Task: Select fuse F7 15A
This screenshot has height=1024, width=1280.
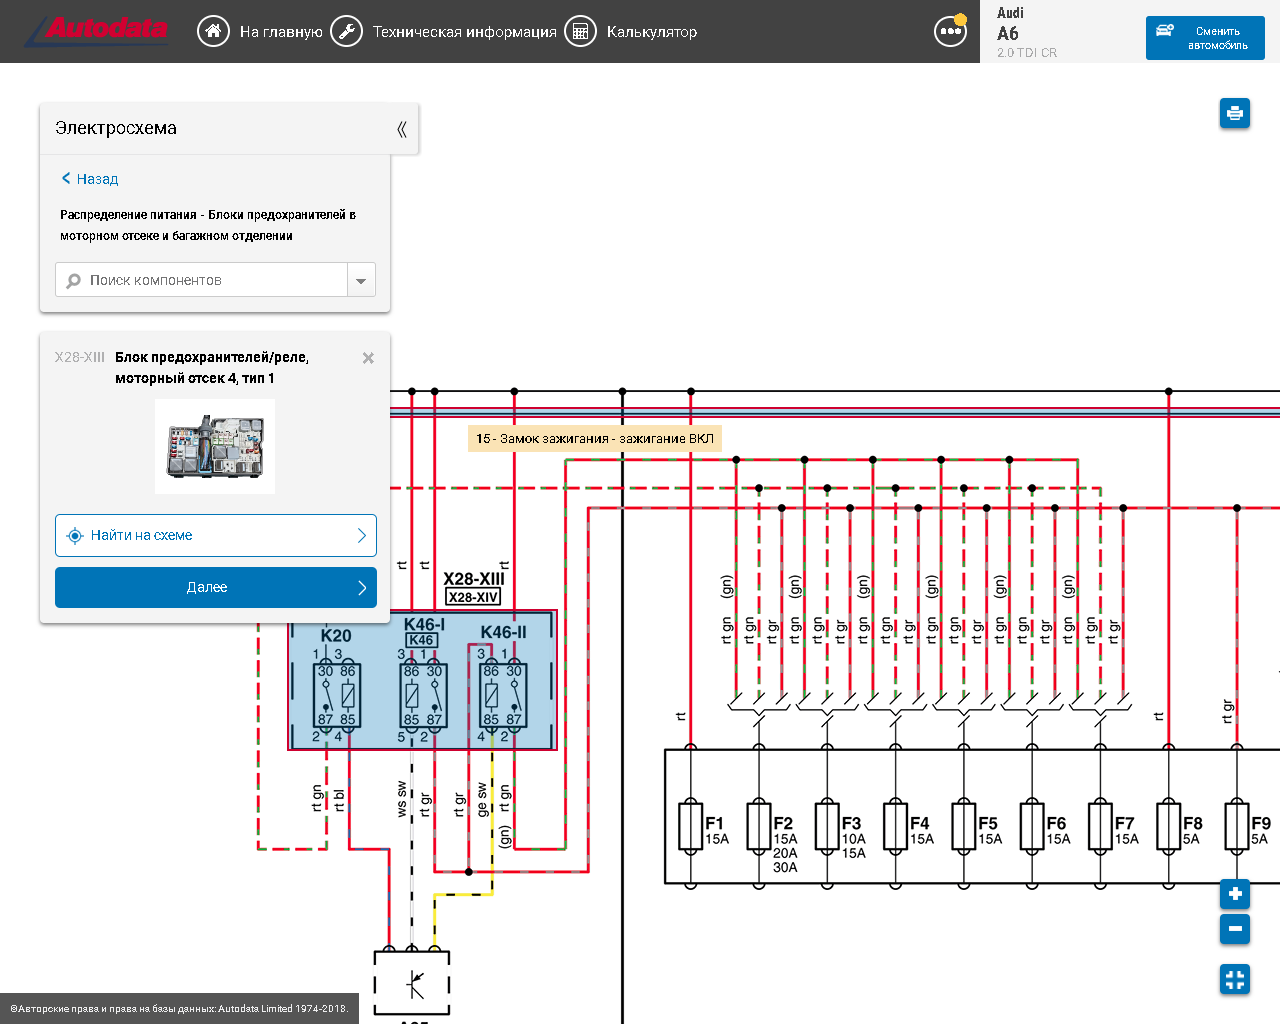Action: point(1100,826)
